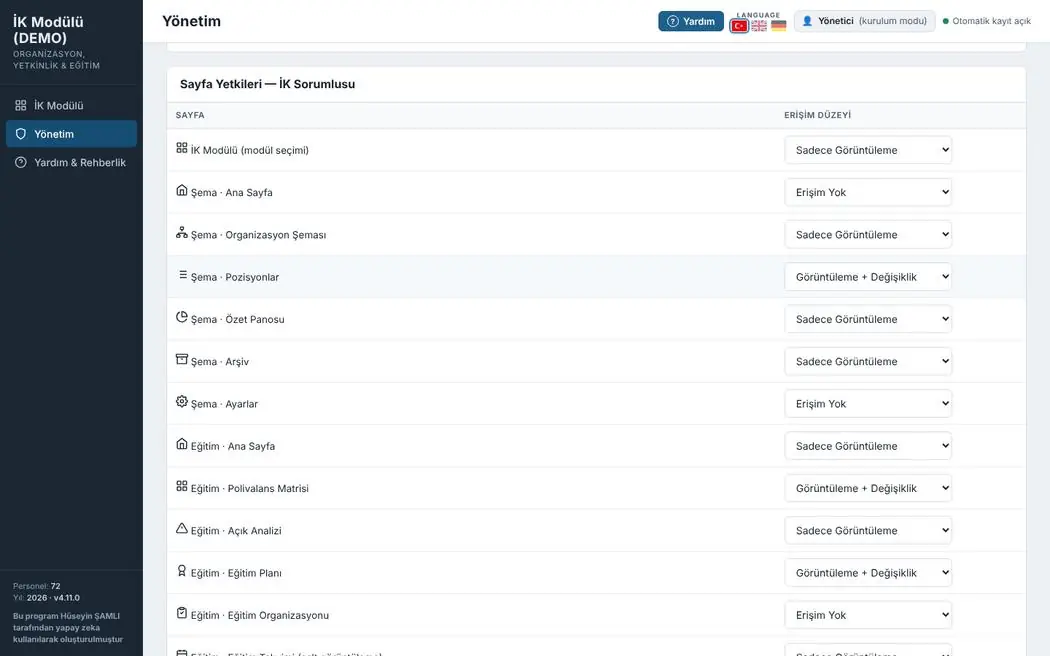Open access dropdown for Şema · Ana Sayfa
1050x656 pixels.
pos(868,192)
